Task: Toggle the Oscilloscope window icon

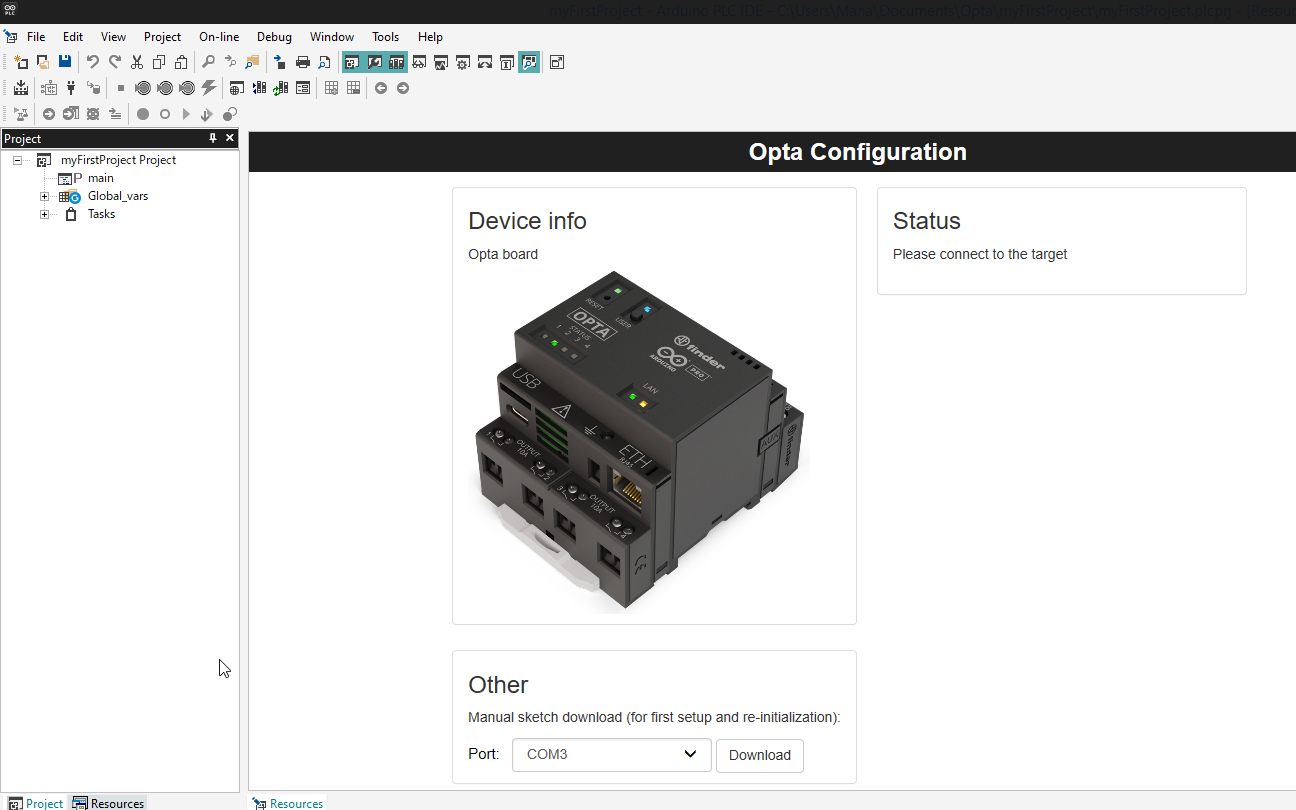Action: (x=441, y=62)
